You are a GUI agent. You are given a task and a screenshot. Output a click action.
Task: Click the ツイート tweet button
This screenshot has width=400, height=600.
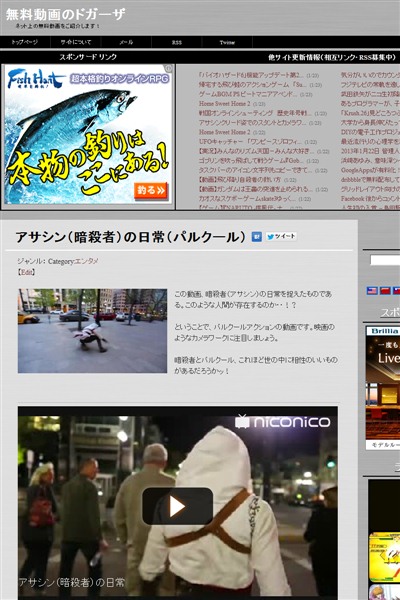[281, 236]
